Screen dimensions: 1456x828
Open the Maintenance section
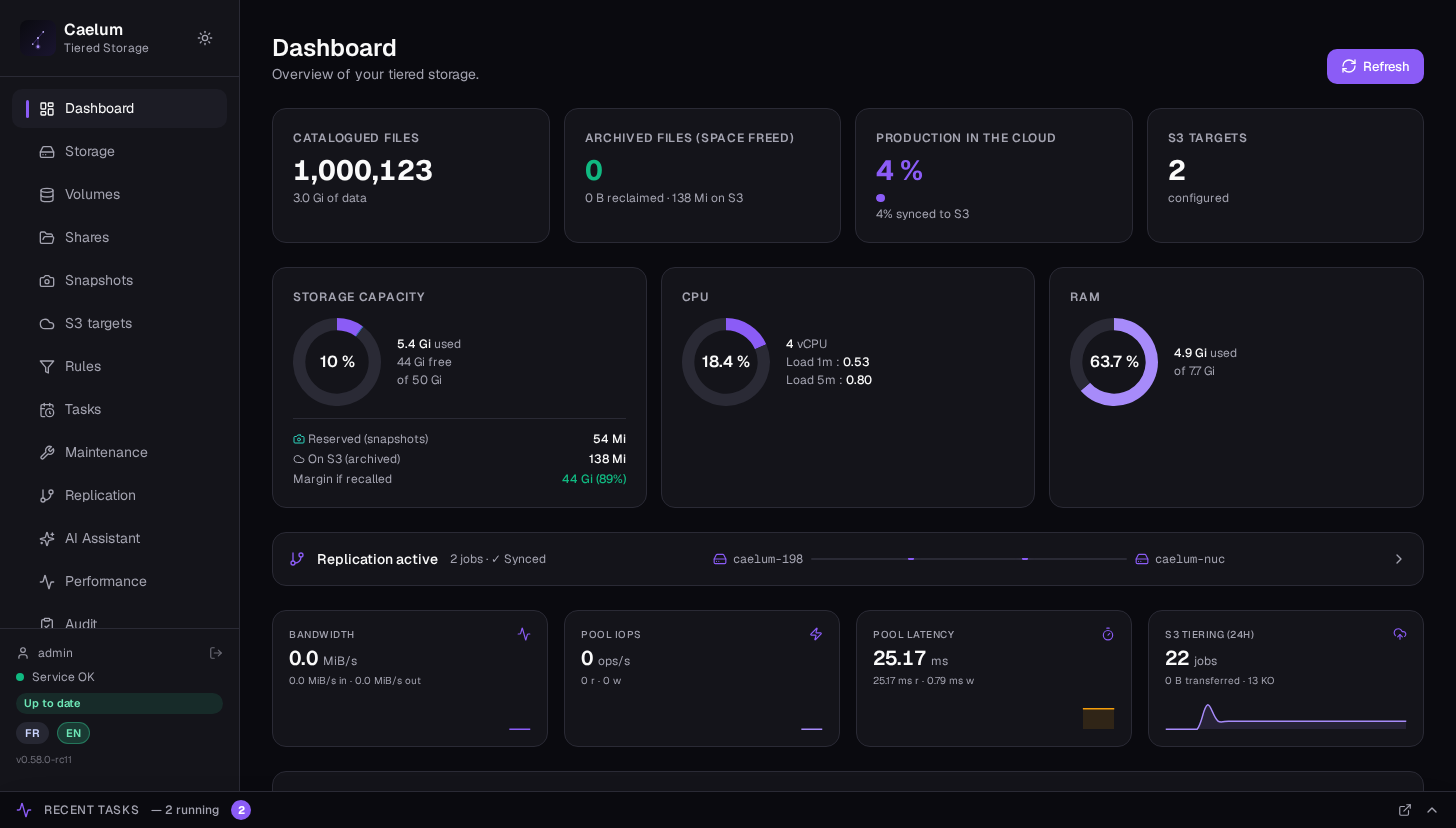coord(120,452)
